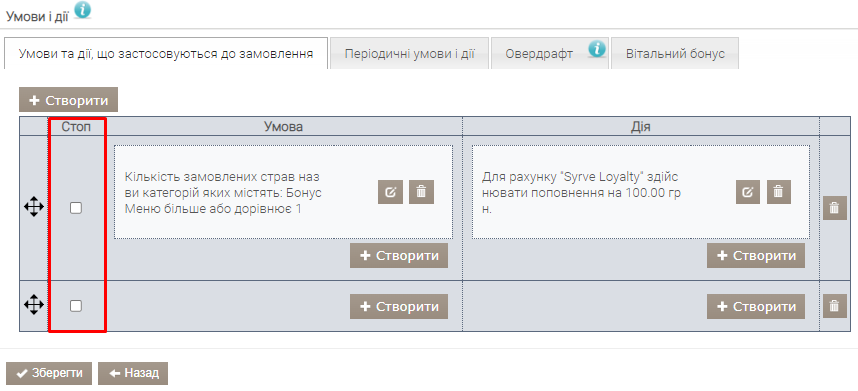
Task: Go back with the Назад button
Action: pyautogui.click(x=133, y=374)
